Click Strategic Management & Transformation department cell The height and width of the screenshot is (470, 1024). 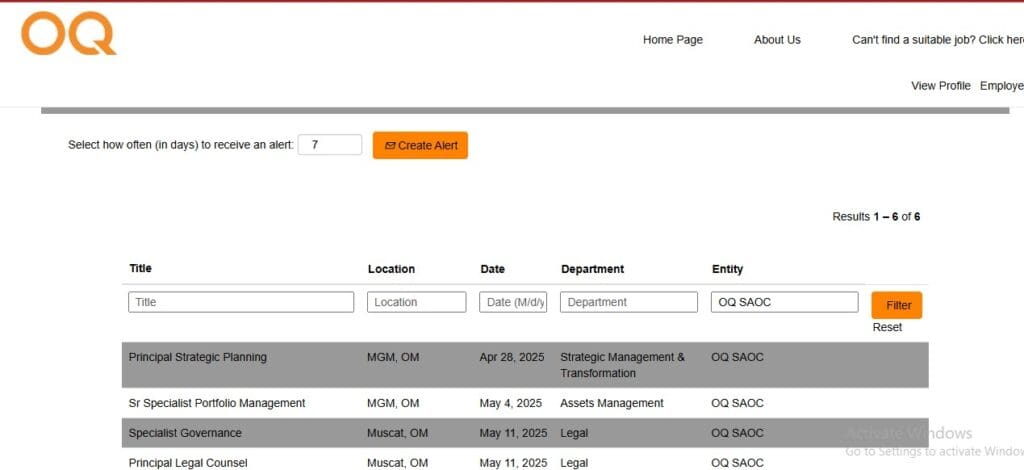point(622,366)
